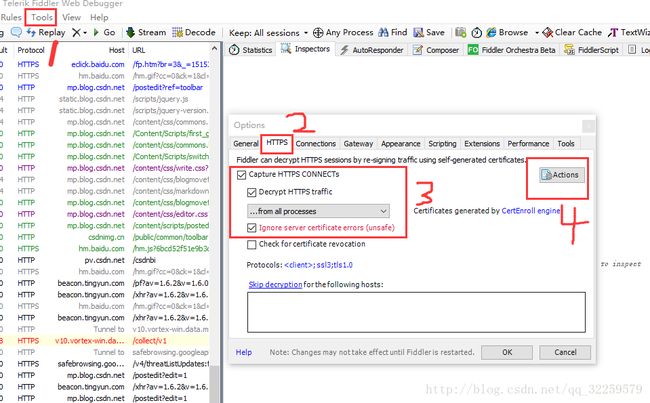
Task: Click the Save toolbar button
Action: [429, 32]
